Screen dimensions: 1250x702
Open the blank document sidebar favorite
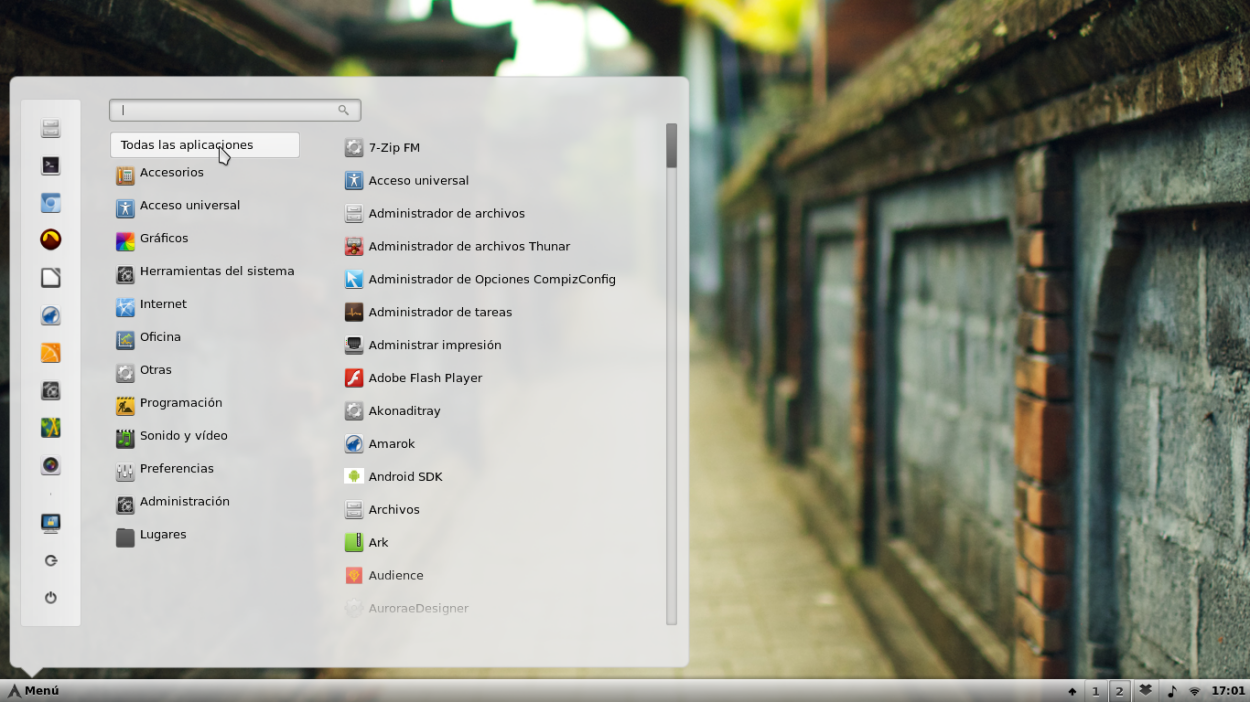(x=50, y=278)
